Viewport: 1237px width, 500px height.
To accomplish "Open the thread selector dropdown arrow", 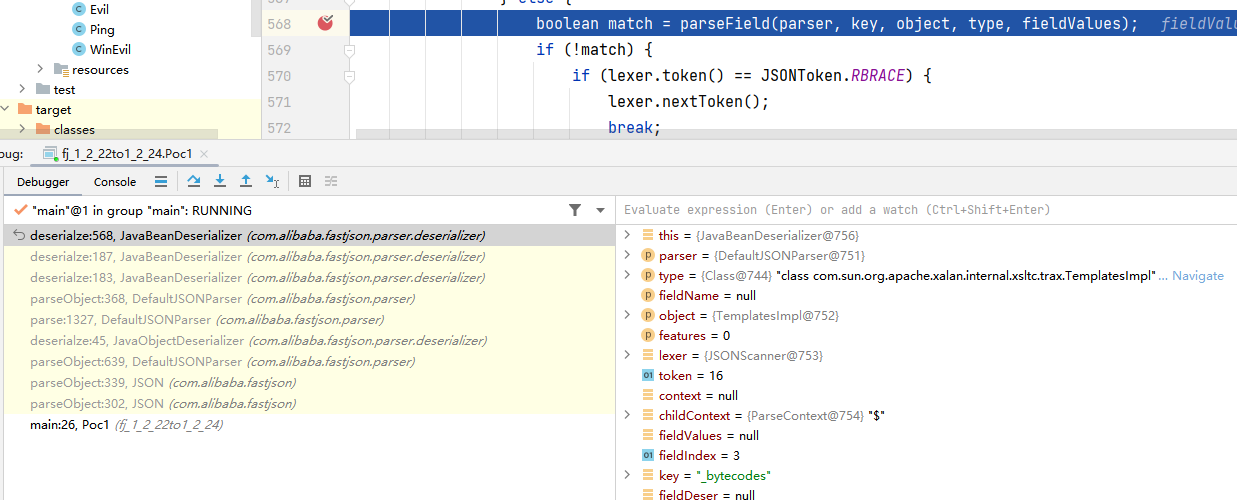I will coord(600,211).
